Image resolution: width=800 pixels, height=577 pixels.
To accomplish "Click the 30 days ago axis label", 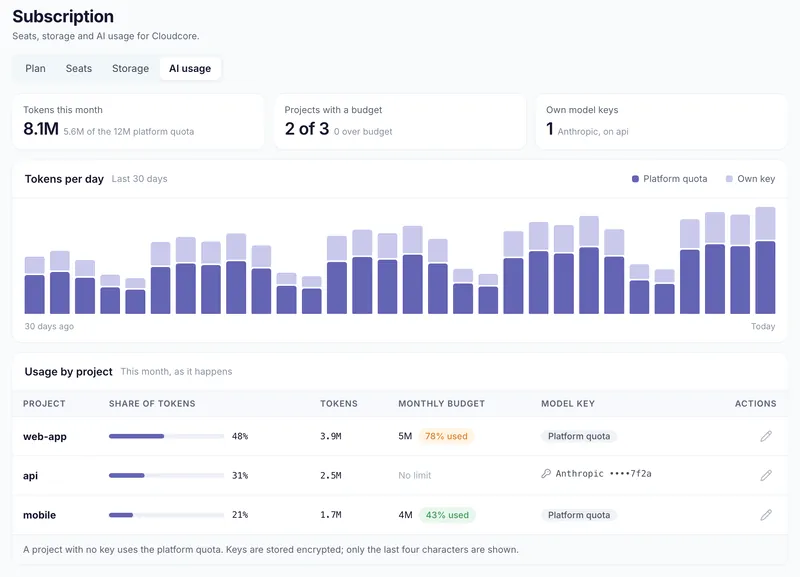I will (49, 327).
